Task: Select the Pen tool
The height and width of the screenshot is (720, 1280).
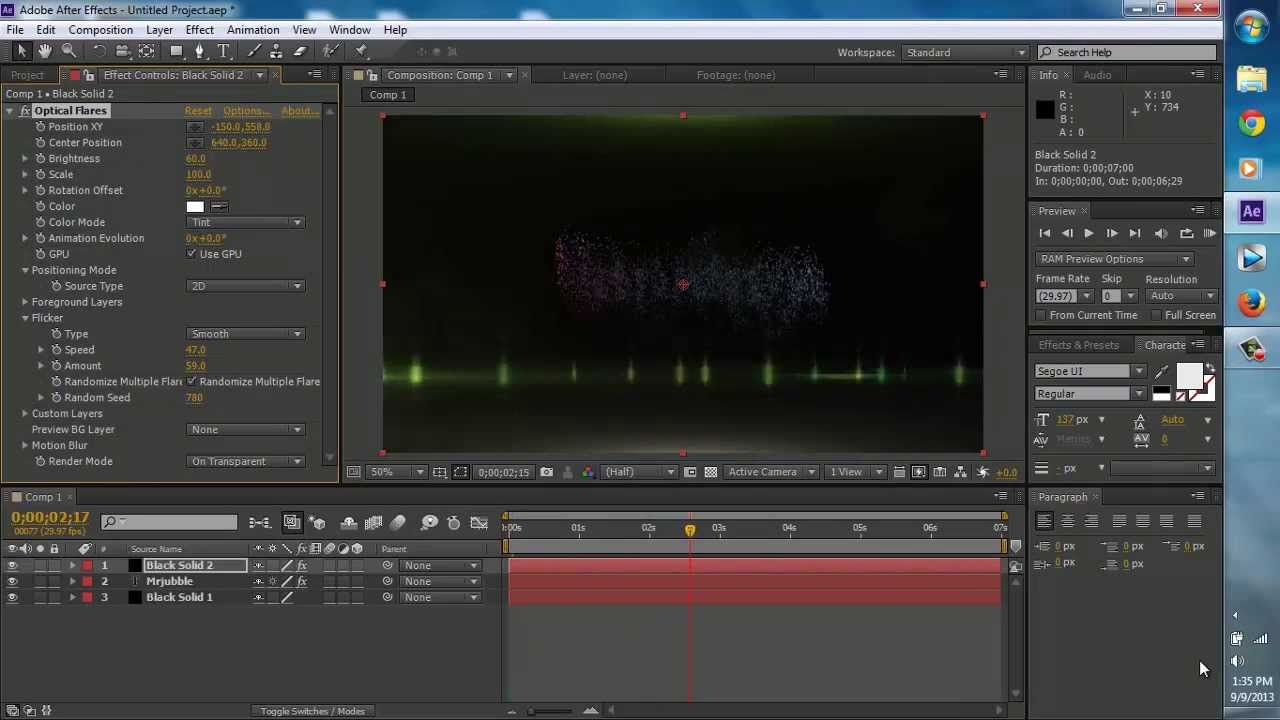Action: (x=200, y=51)
